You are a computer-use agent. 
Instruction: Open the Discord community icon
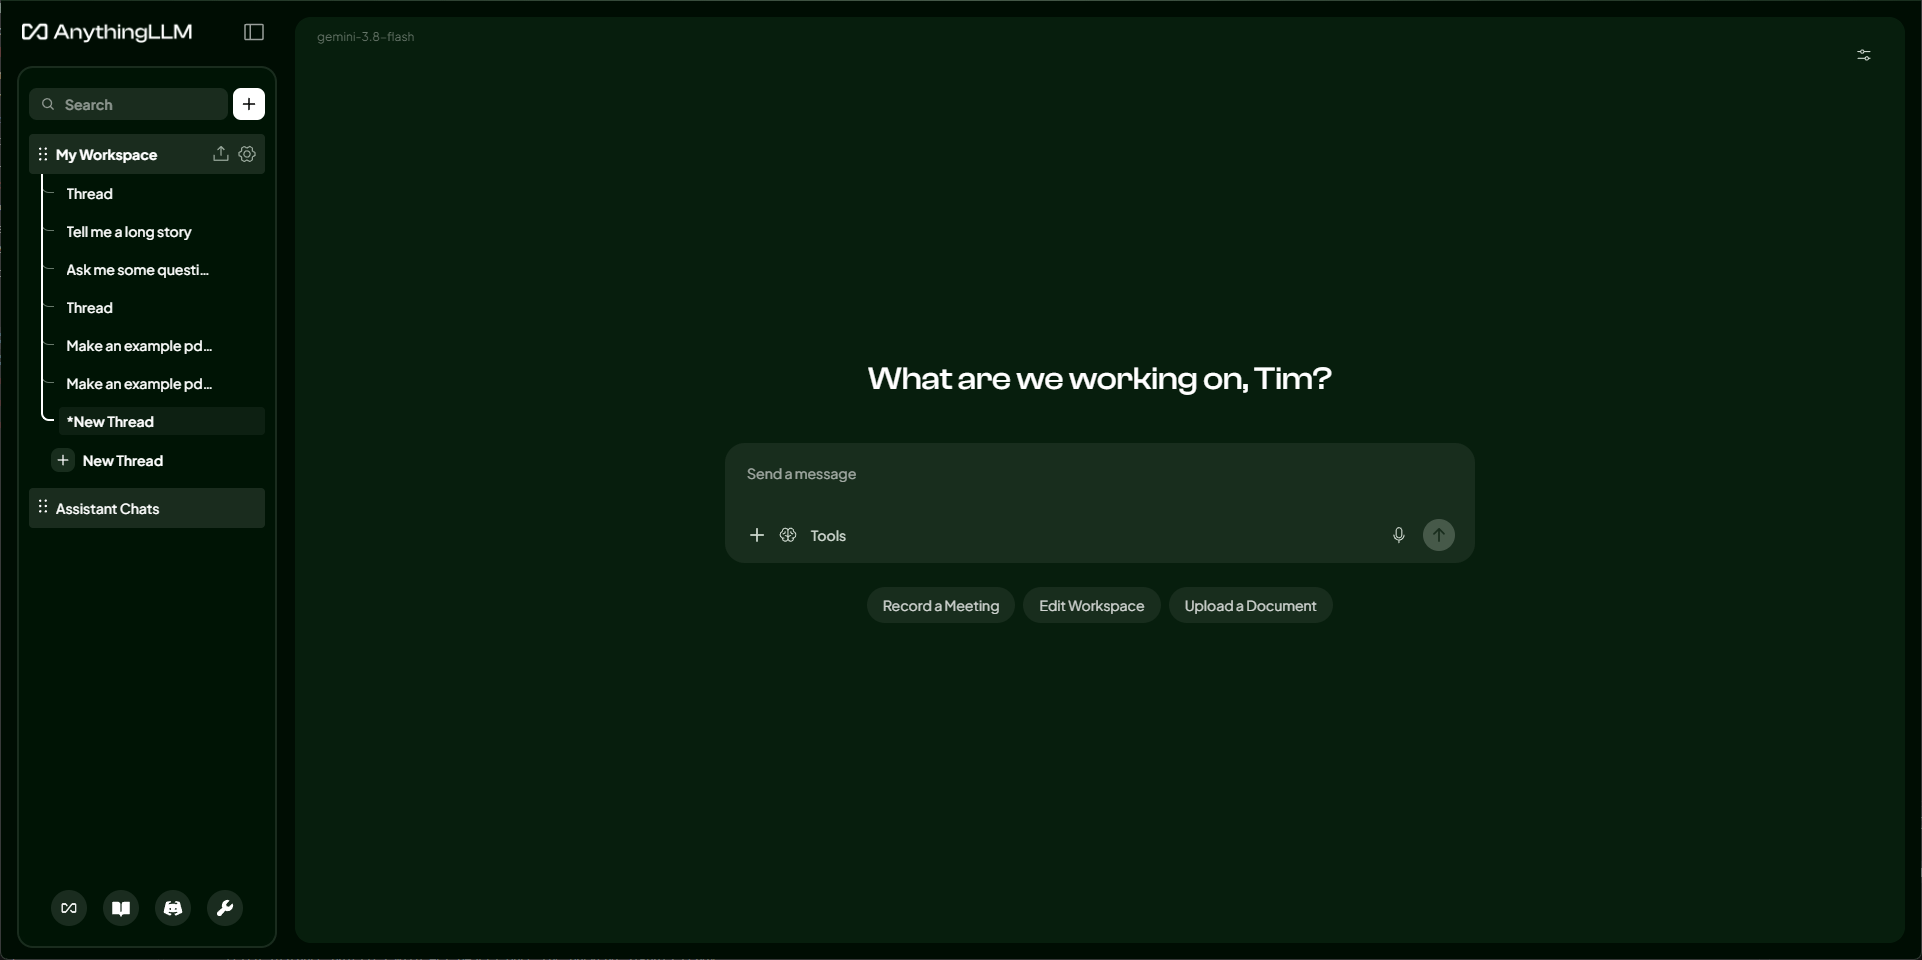click(x=173, y=908)
